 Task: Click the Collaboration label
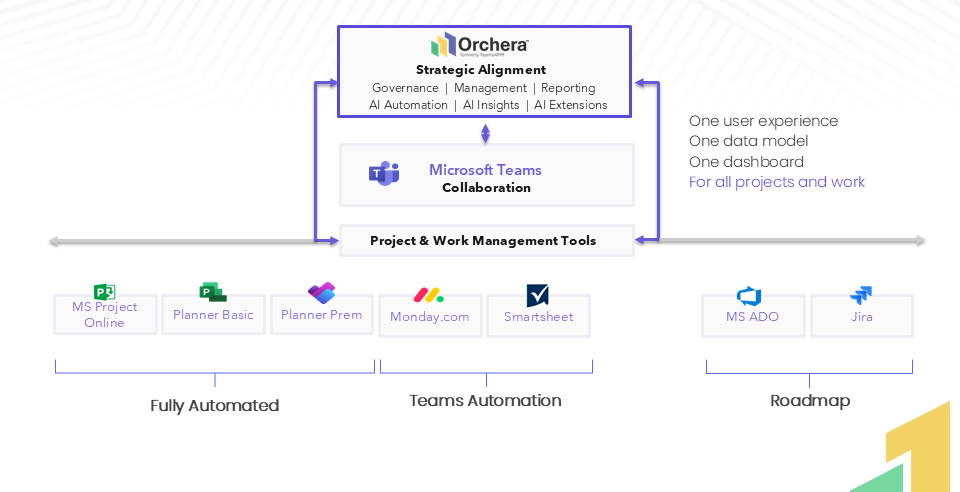click(x=486, y=187)
